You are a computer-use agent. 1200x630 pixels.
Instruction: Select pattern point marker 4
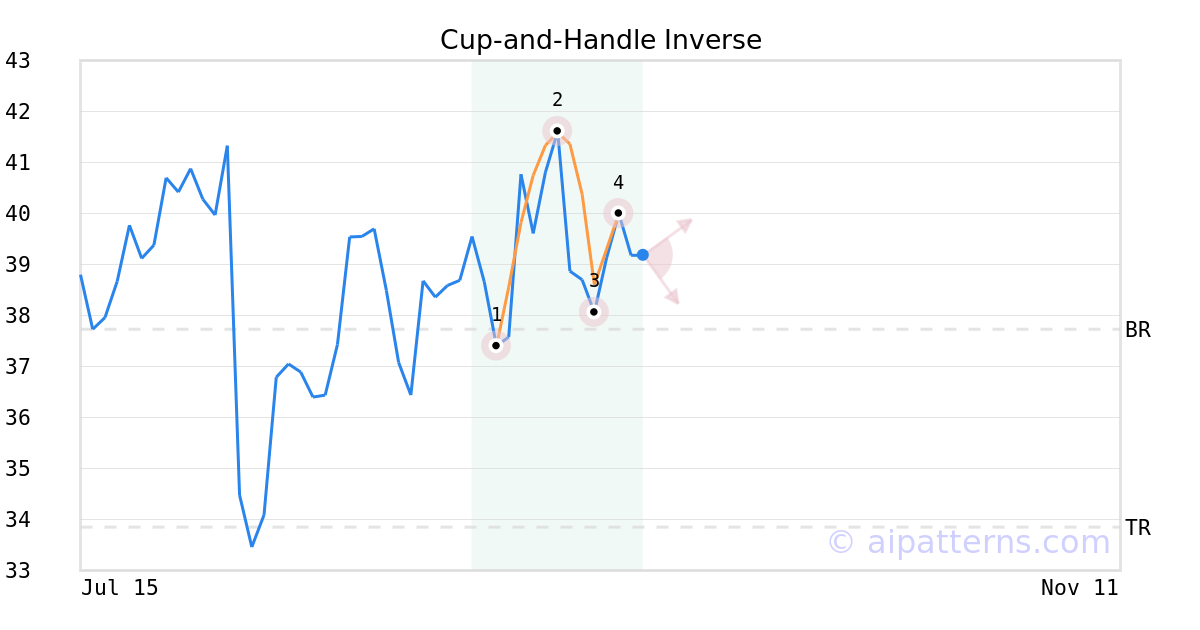click(618, 213)
